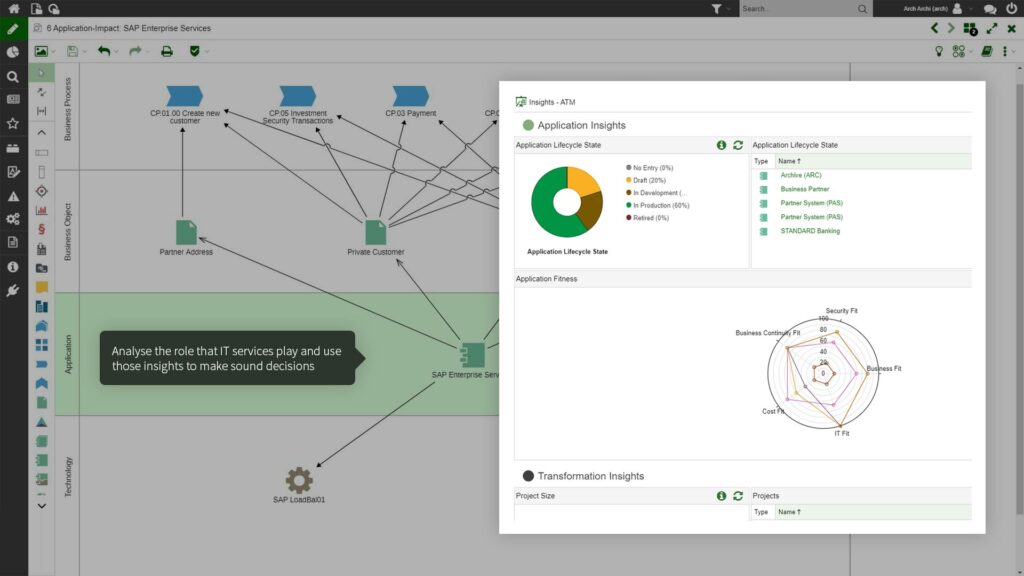Image resolution: width=1024 pixels, height=576 pixels.
Task: Print the diagram using the printer icon
Action: tap(165, 50)
